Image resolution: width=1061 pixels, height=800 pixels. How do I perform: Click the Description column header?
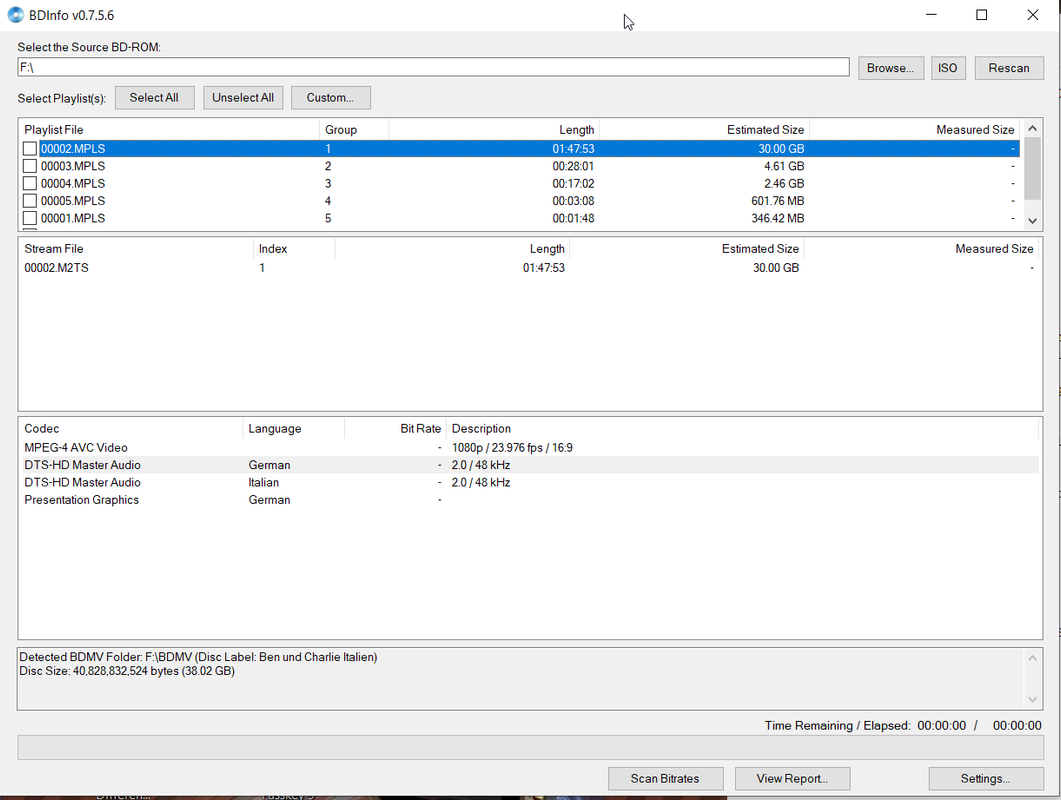(742, 428)
